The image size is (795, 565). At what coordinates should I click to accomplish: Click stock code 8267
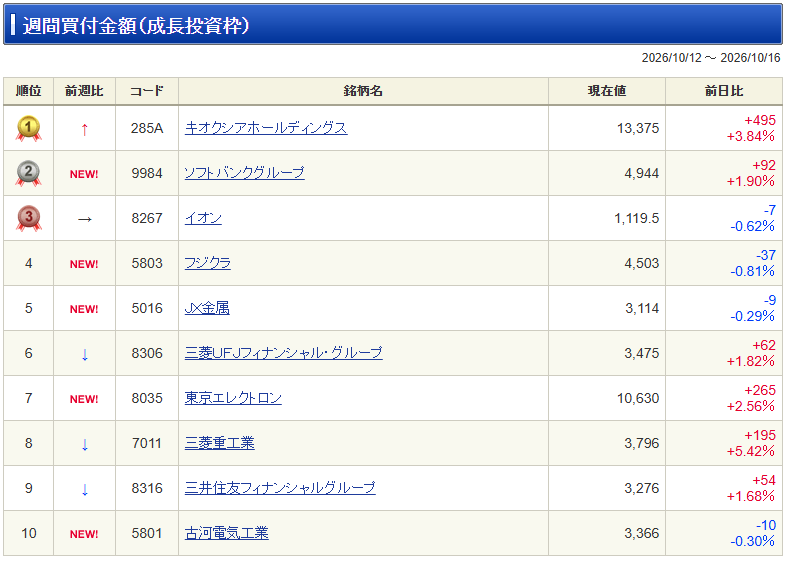click(147, 219)
